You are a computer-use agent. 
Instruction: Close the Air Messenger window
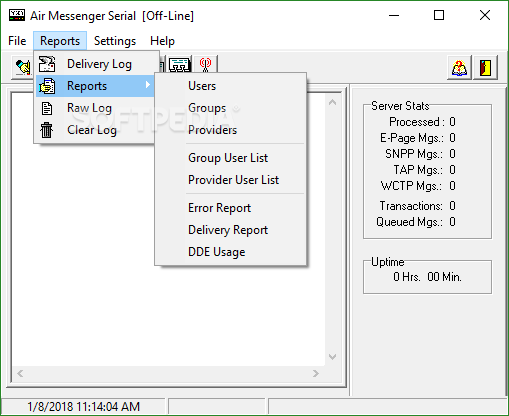click(x=485, y=15)
